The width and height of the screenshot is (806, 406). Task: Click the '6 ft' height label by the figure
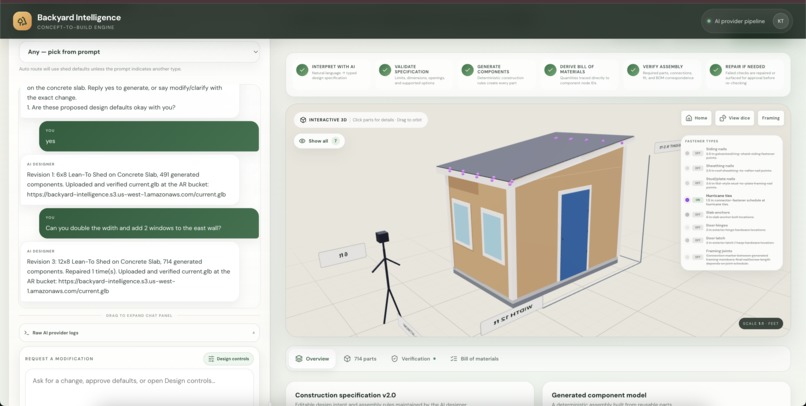342,255
